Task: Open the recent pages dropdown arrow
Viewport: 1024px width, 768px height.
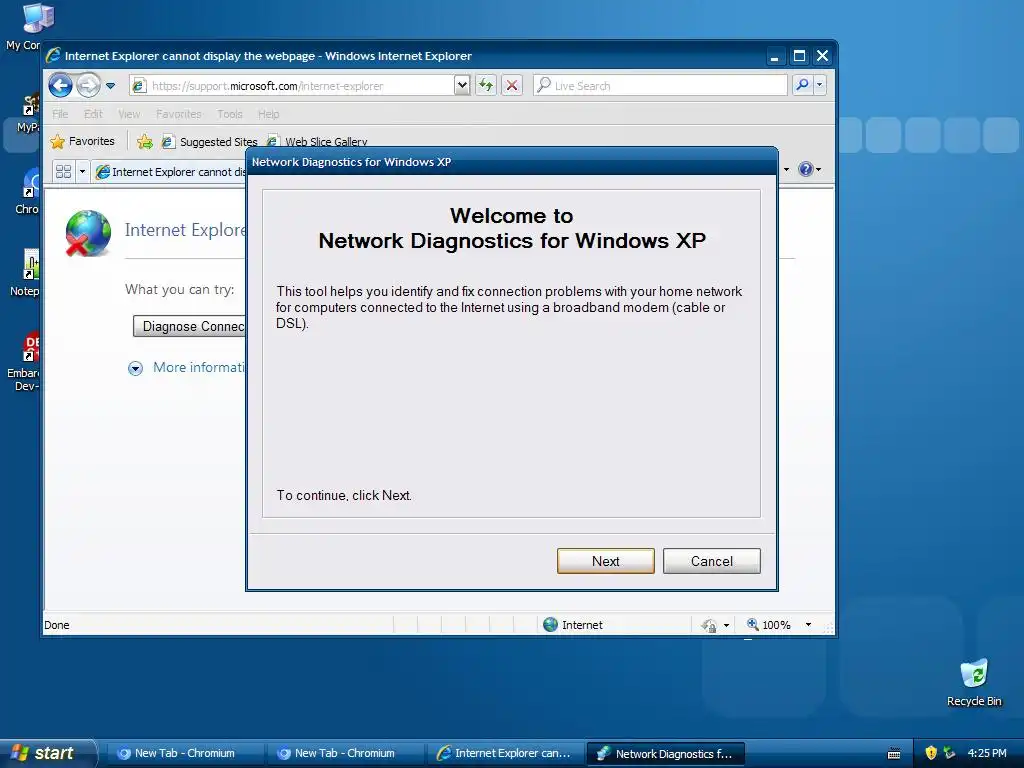Action: pos(110,86)
